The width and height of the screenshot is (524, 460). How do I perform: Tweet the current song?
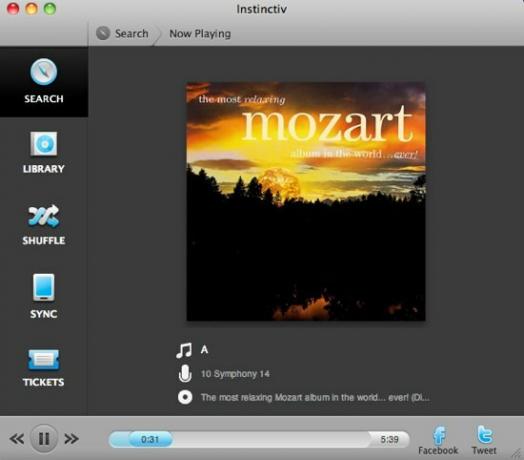pos(484,441)
